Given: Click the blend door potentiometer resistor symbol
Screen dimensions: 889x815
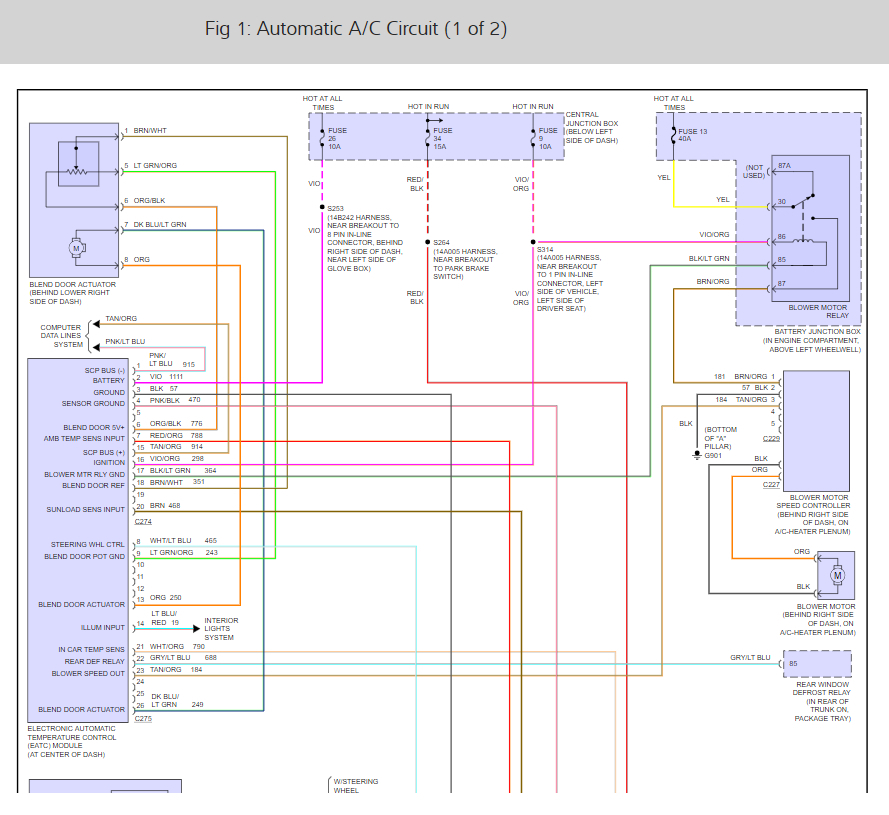Looking at the screenshot, I should [76, 171].
